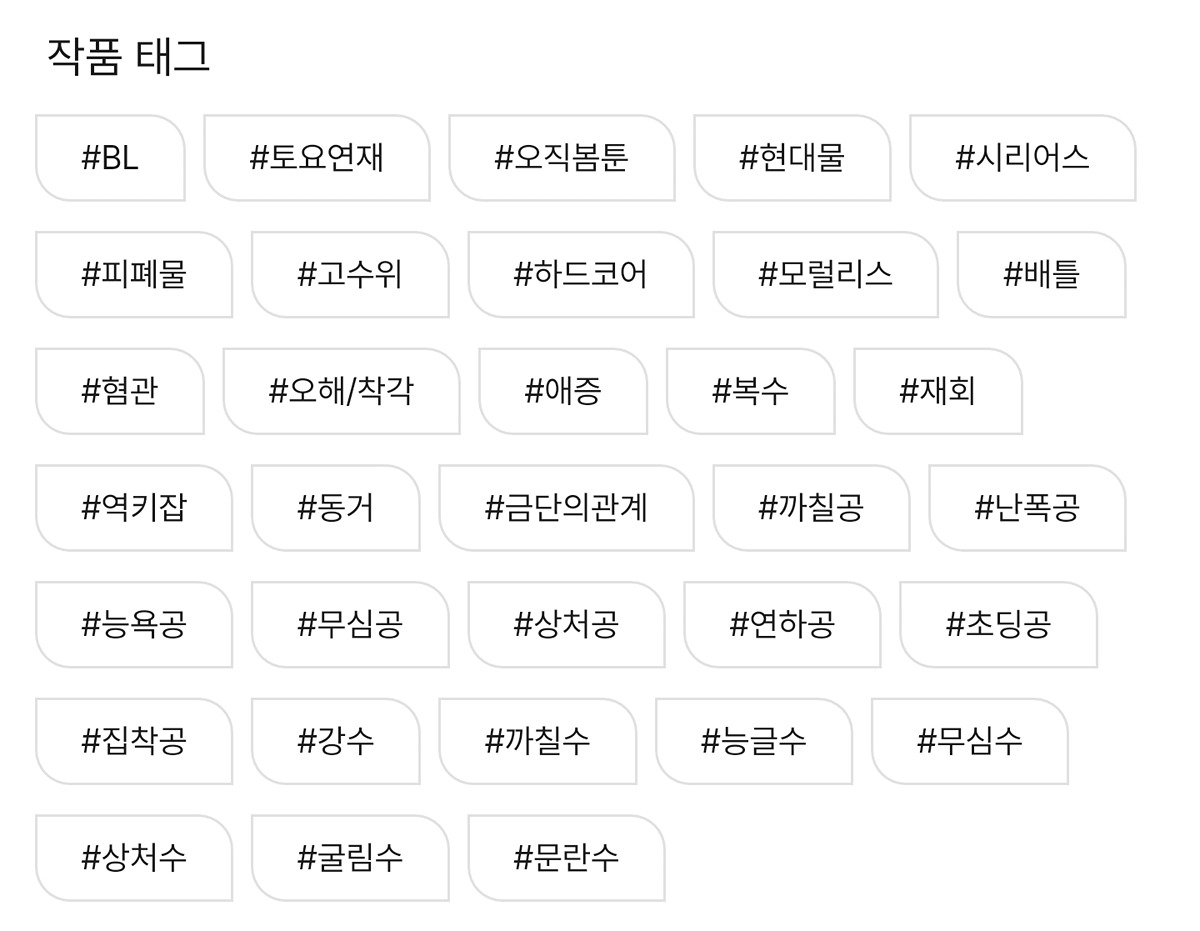Click the #배틀 tag
This screenshot has height=931, width=1200.
pos(1041,275)
